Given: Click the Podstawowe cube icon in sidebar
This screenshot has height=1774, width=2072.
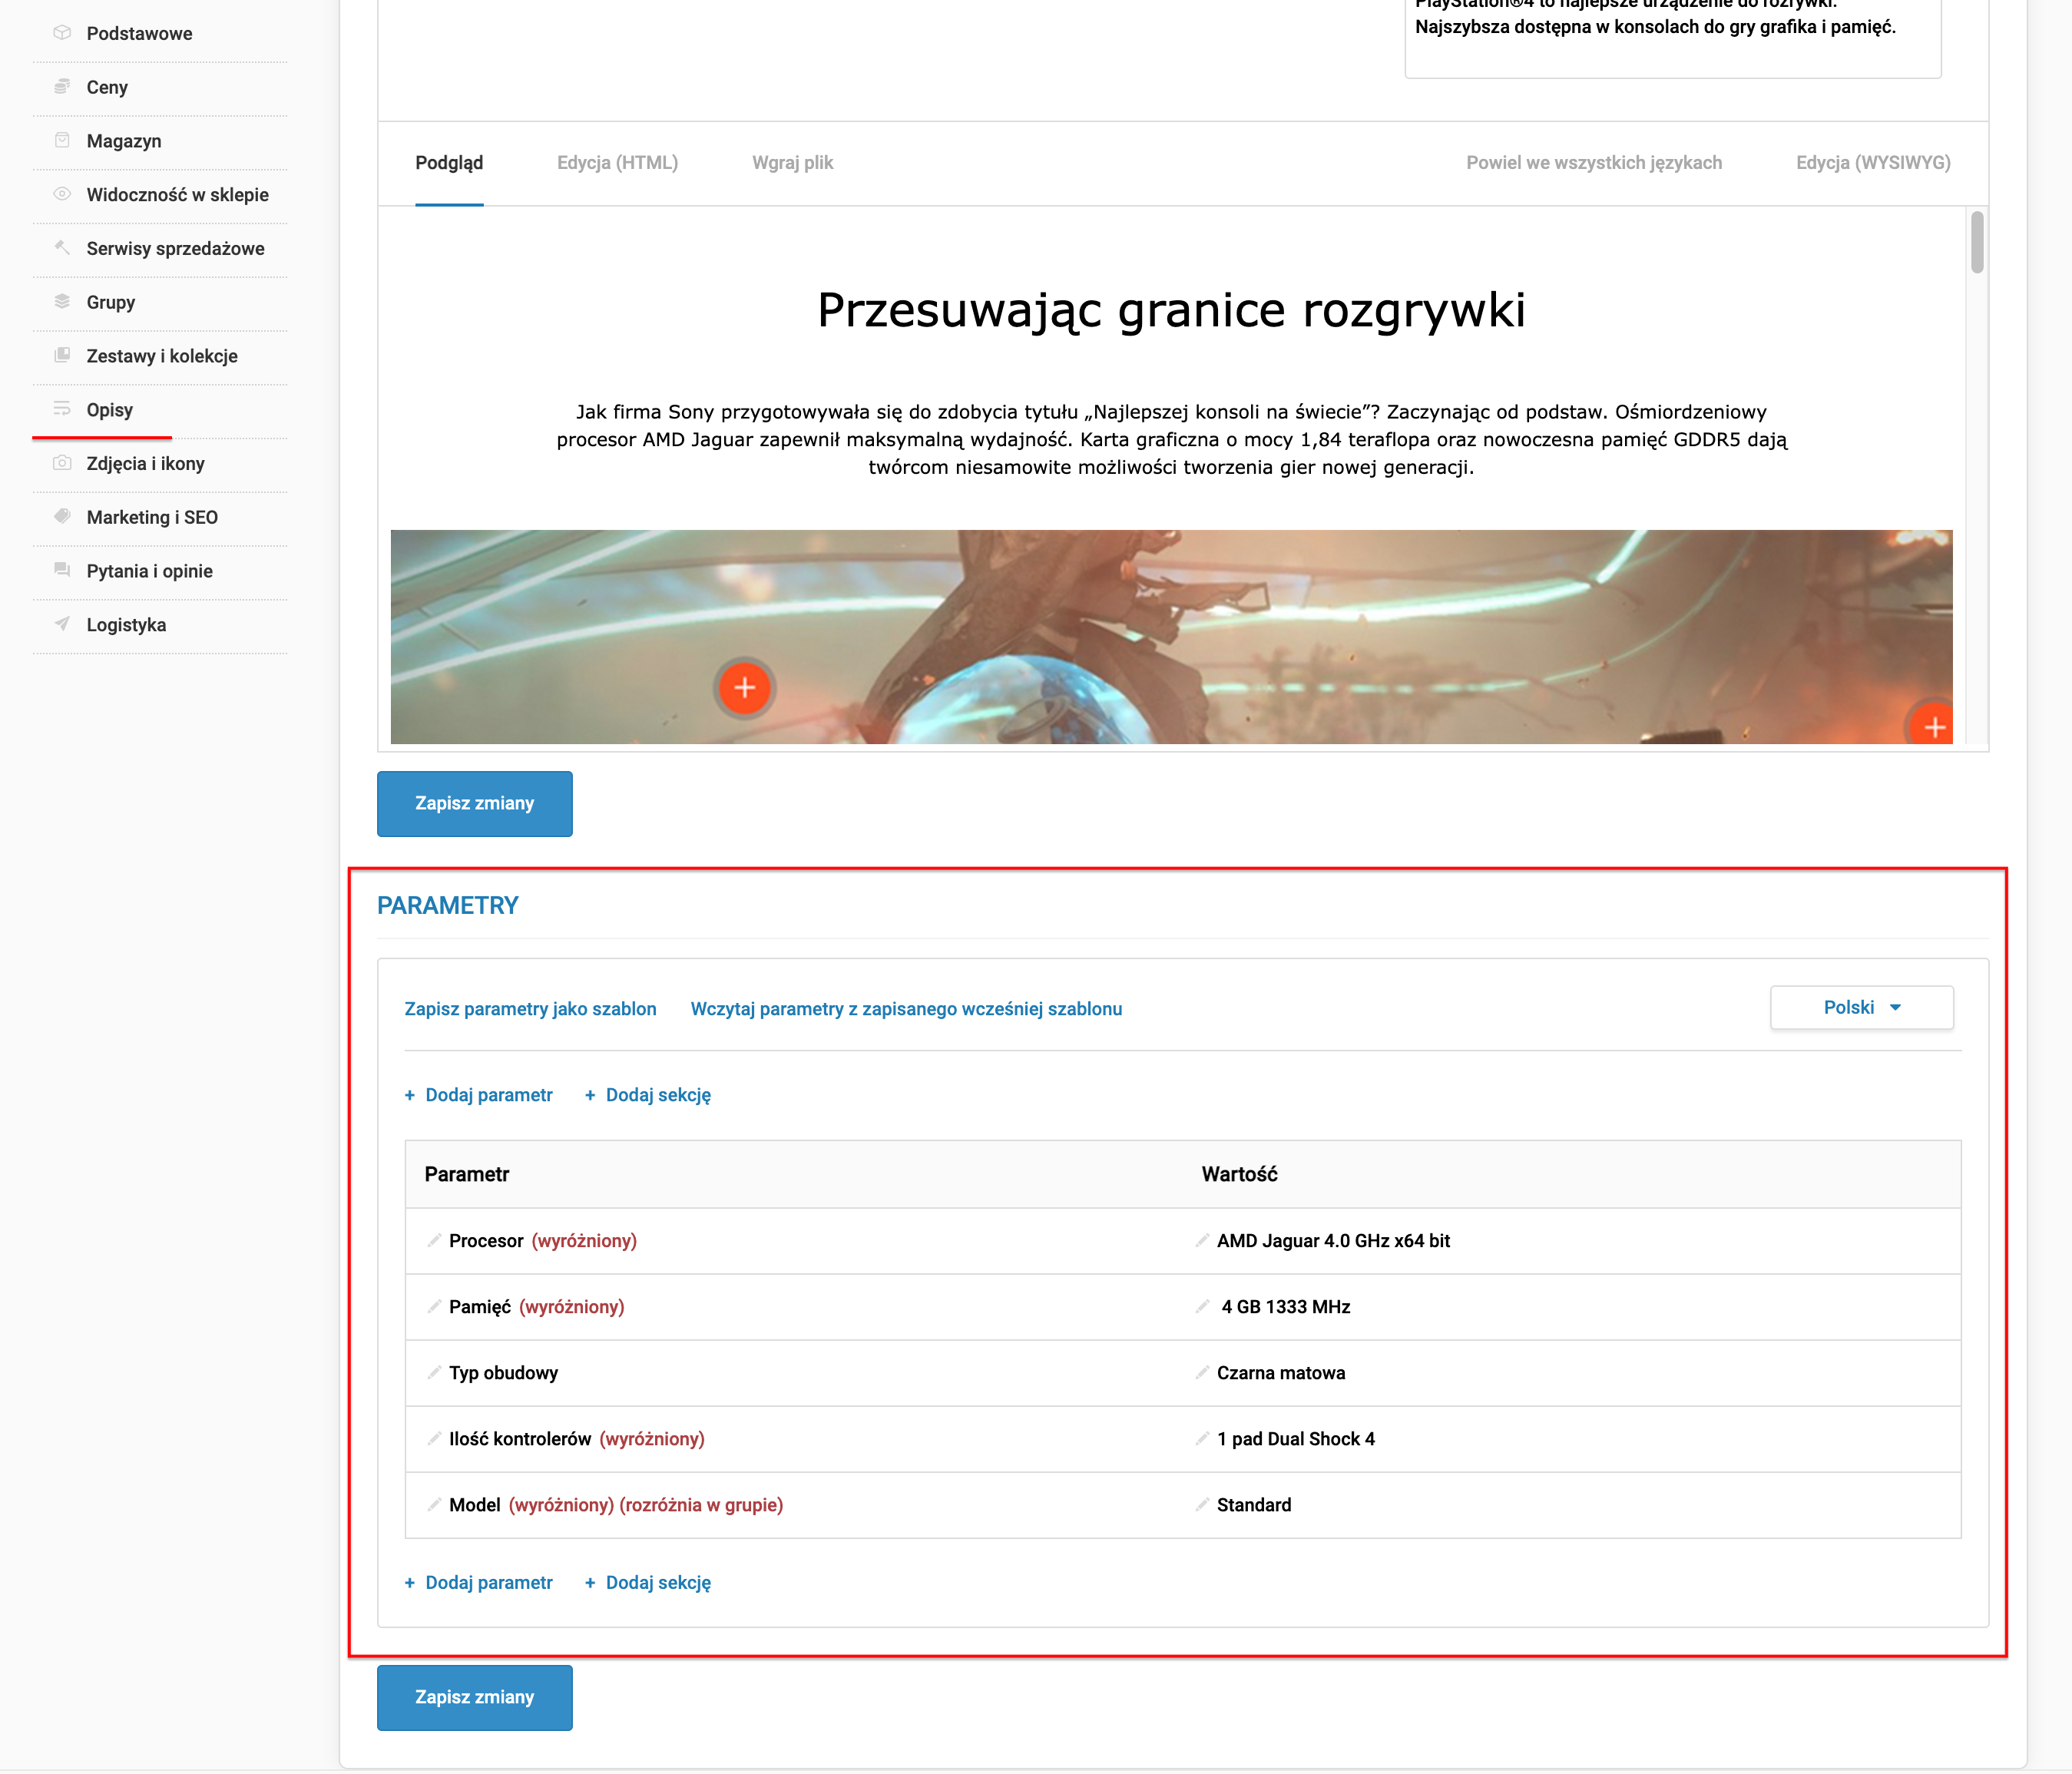Looking at the screenshot, I should click(62, 33).
